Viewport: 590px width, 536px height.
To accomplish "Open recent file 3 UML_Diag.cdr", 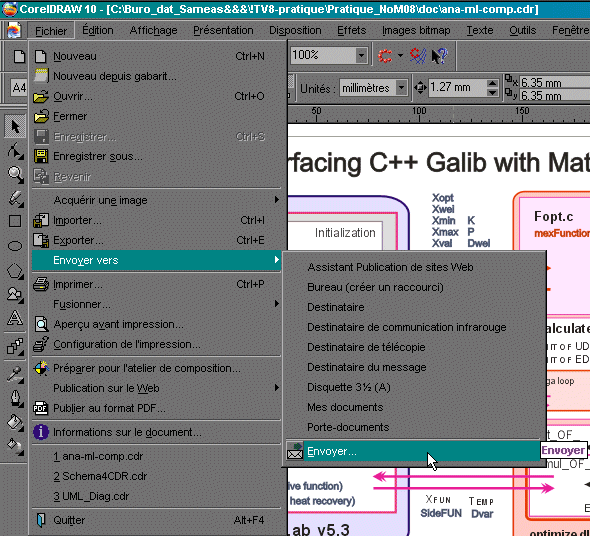I will [157, 496].
